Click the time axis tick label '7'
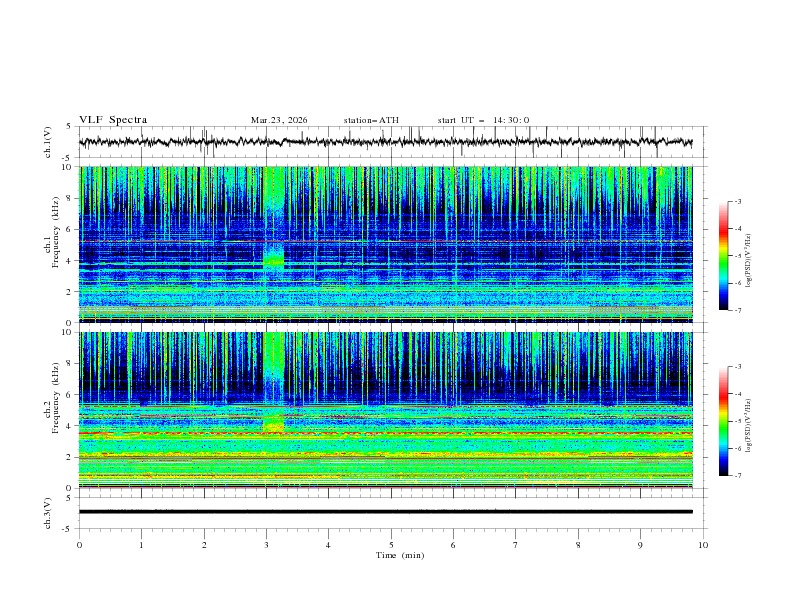 coord(516,545)
